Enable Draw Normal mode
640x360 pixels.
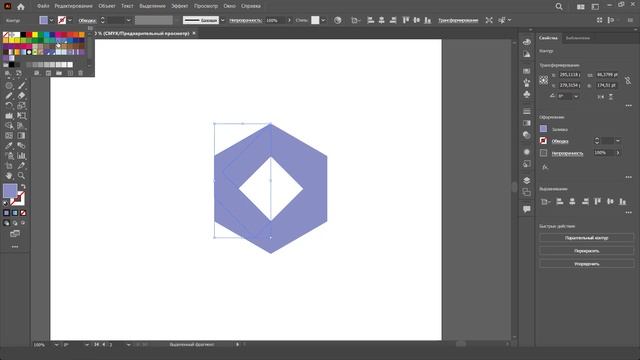[x=6, y=223]
